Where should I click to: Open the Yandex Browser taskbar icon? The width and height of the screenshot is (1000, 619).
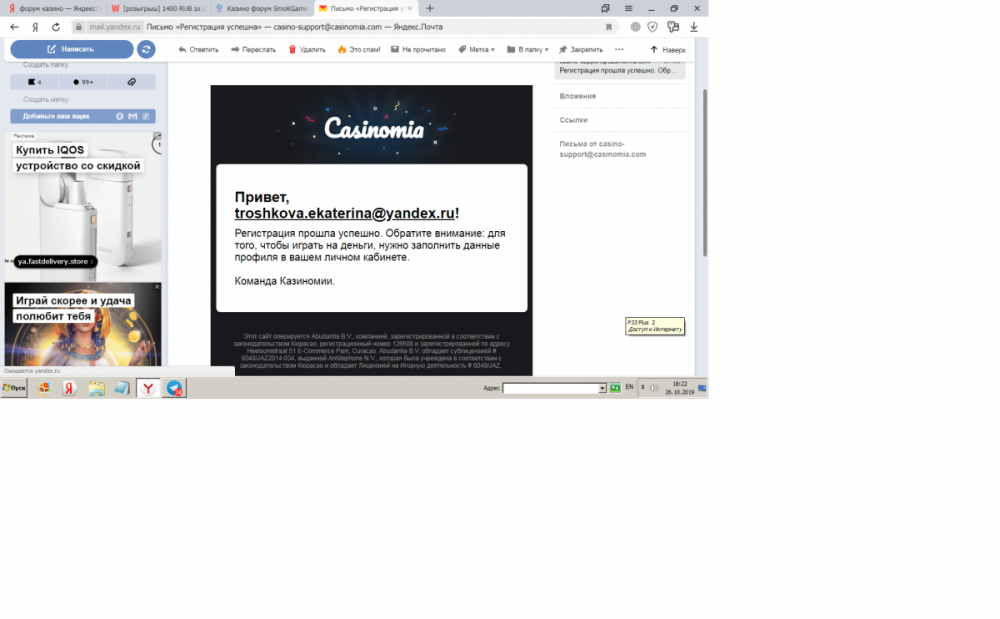click(x=148, y=388)
